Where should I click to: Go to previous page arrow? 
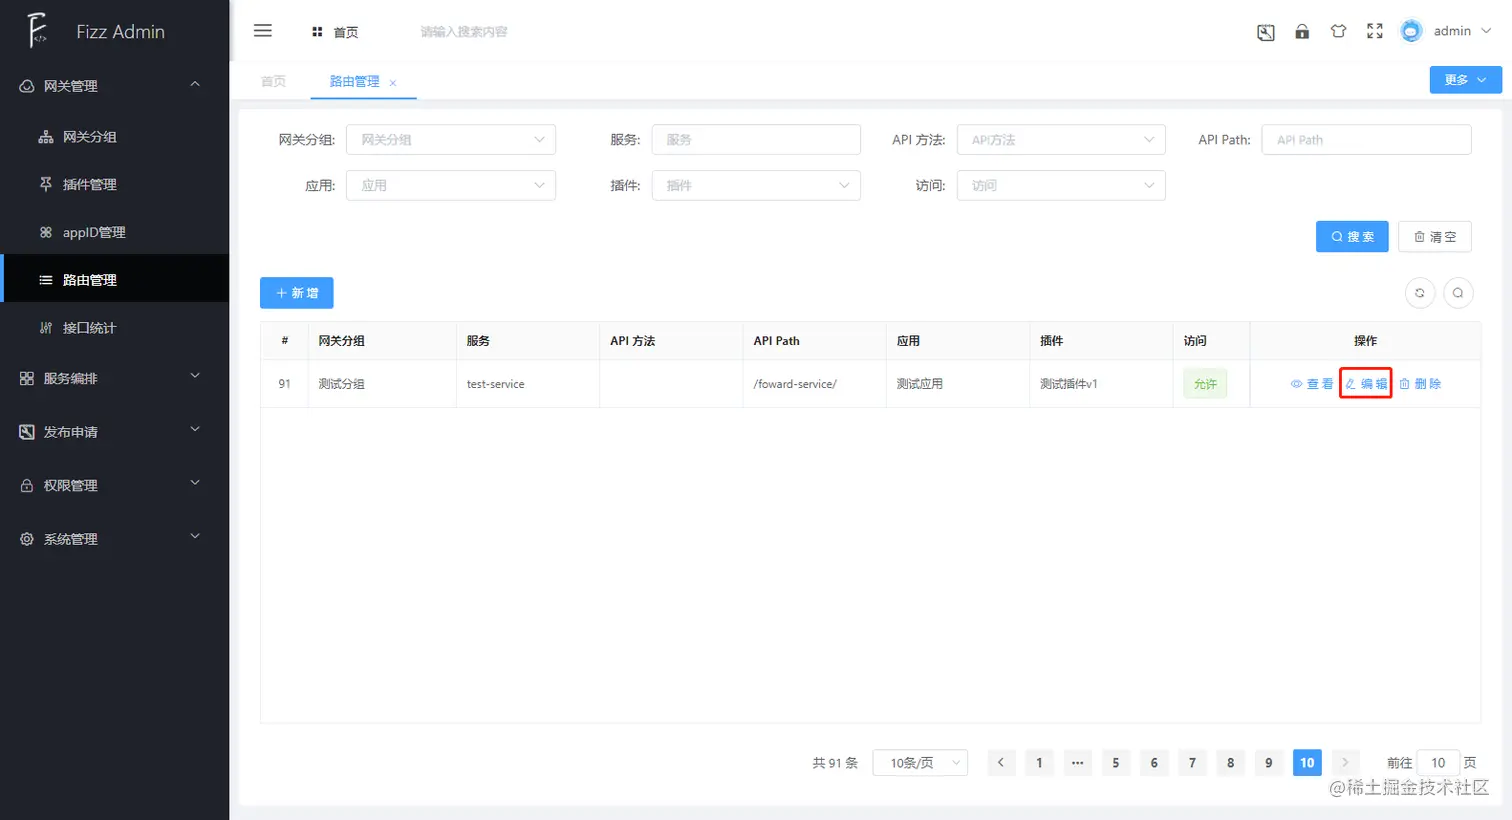click(1001, 763)
